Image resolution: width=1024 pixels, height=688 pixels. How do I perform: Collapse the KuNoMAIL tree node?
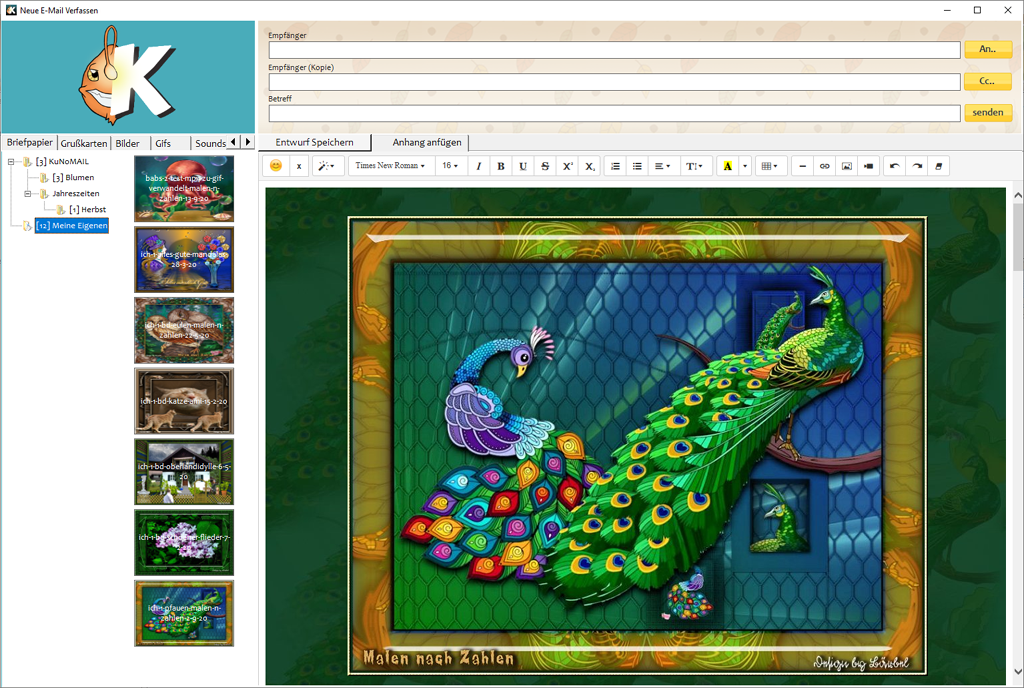[11, 161]
